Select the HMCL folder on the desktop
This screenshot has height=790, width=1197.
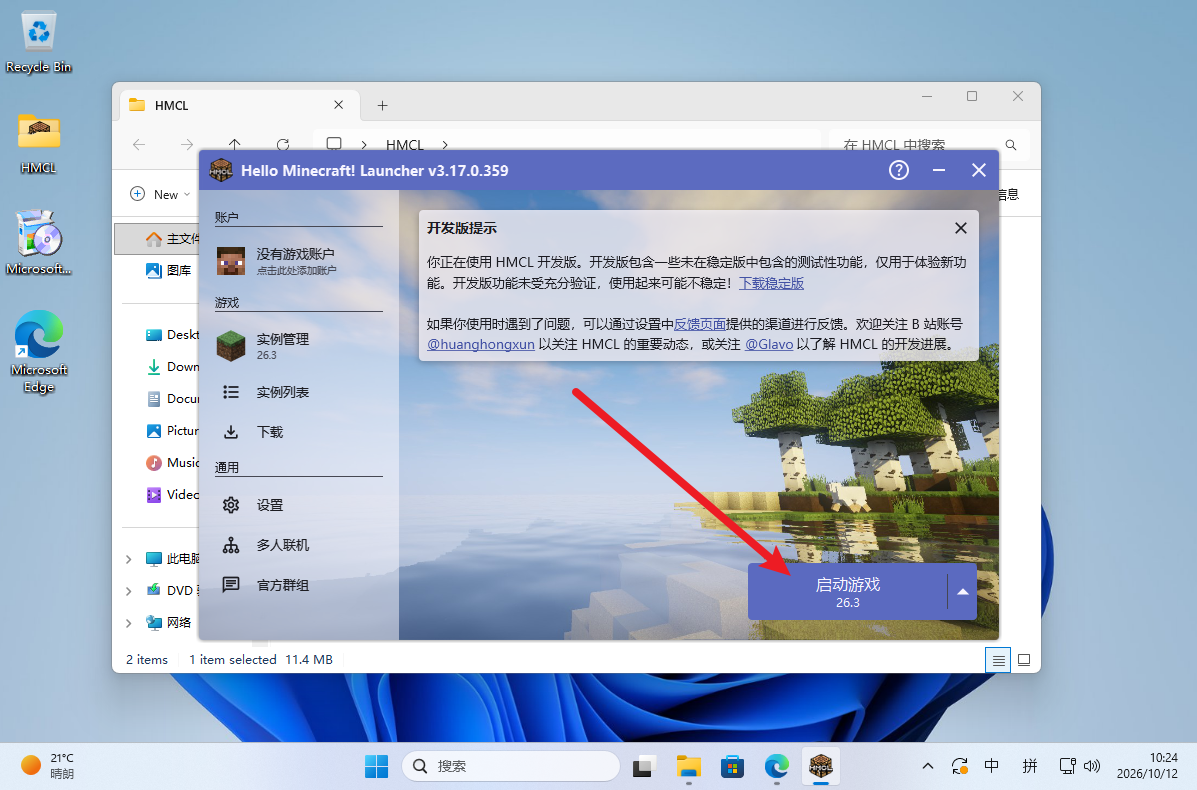coord(38,143)
